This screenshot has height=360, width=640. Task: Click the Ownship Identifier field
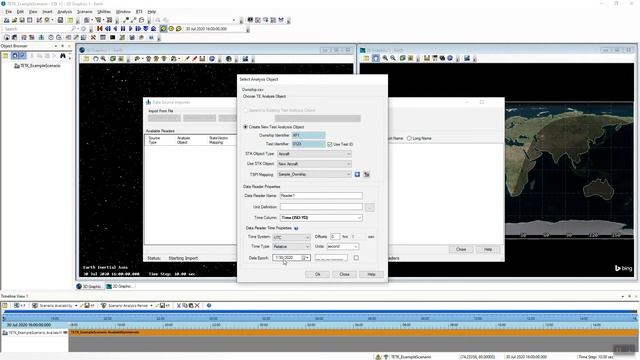point(308,135)
